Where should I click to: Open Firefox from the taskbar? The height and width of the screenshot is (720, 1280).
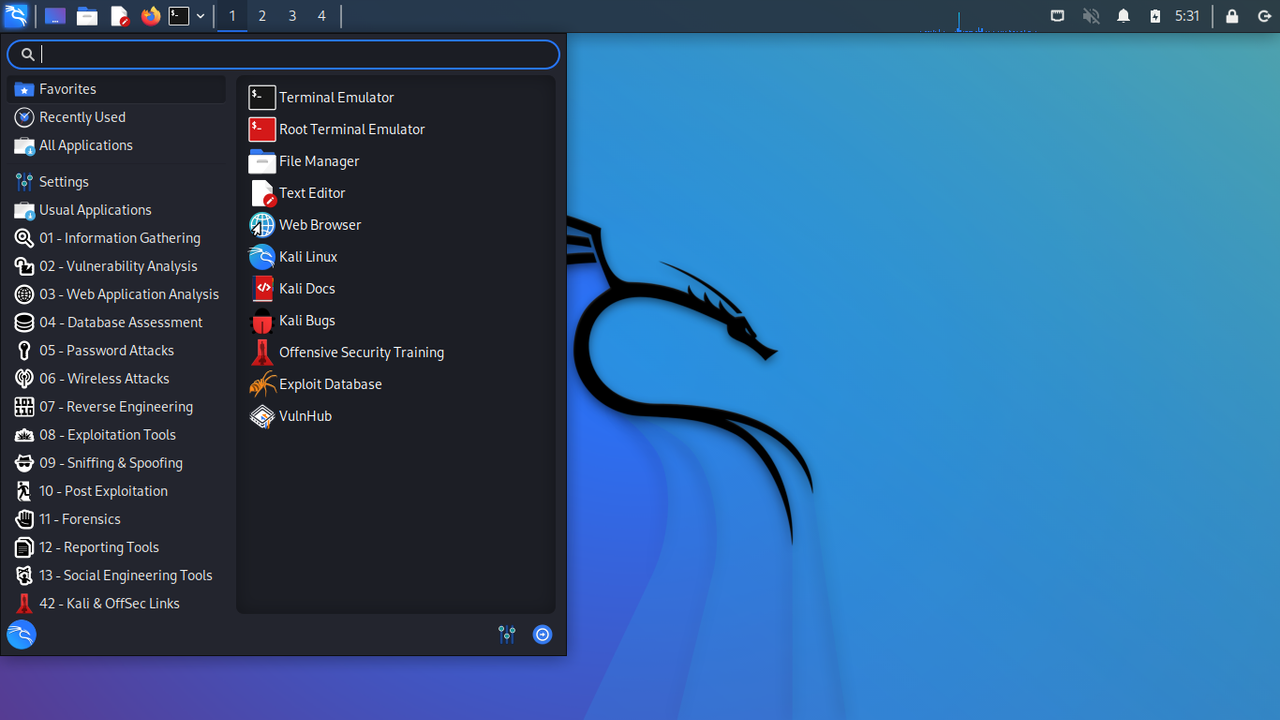click(x=151, y=16)
